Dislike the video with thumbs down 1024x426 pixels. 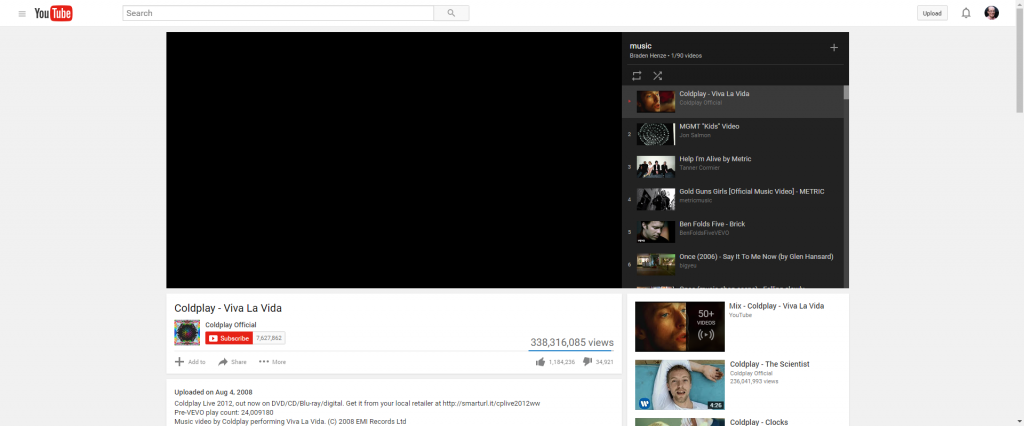coord(587,361)
